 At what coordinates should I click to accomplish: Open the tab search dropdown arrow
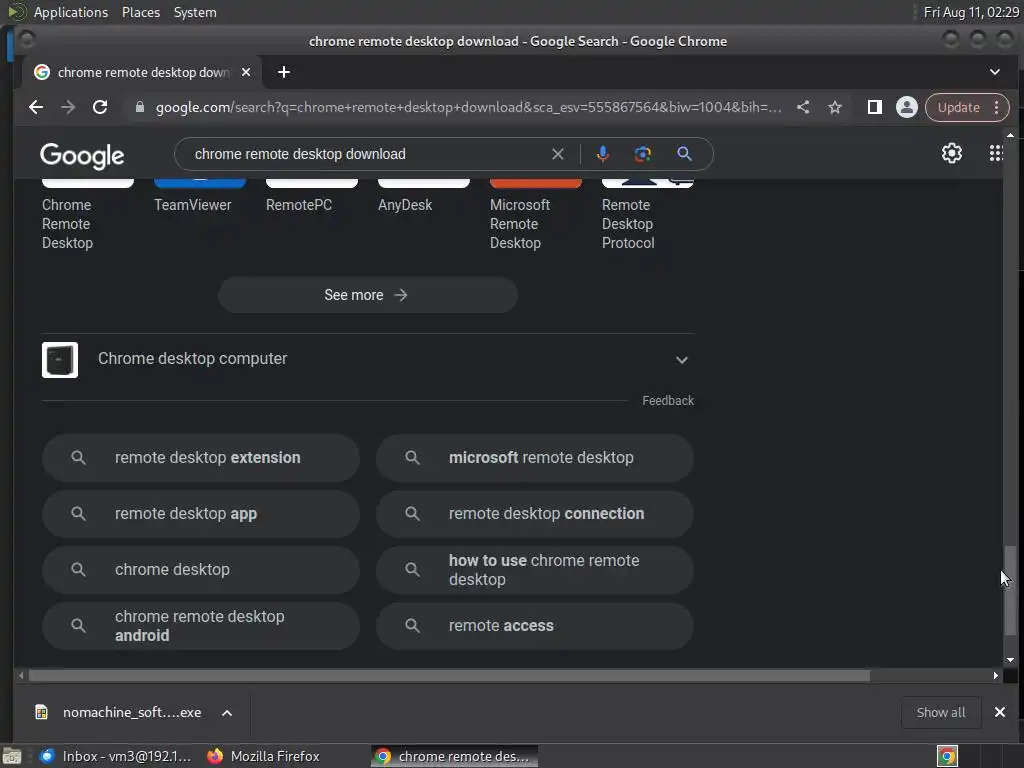[x=995, y=72]
